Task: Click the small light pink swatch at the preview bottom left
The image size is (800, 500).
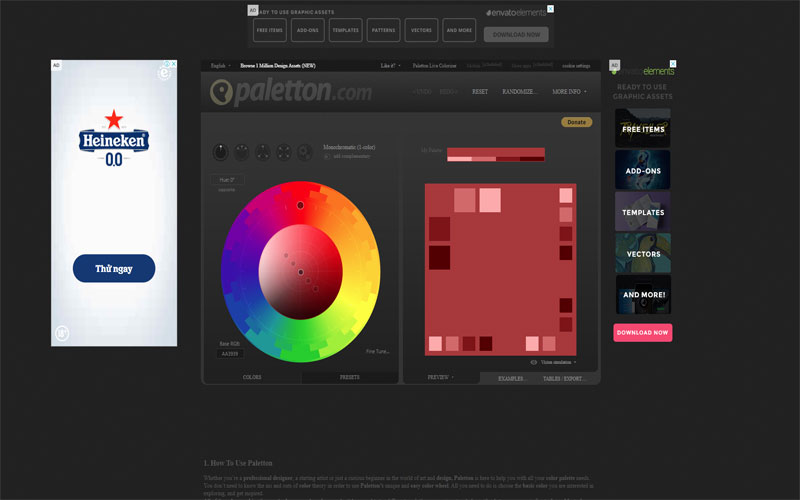Action: click(x=435, y=343)
